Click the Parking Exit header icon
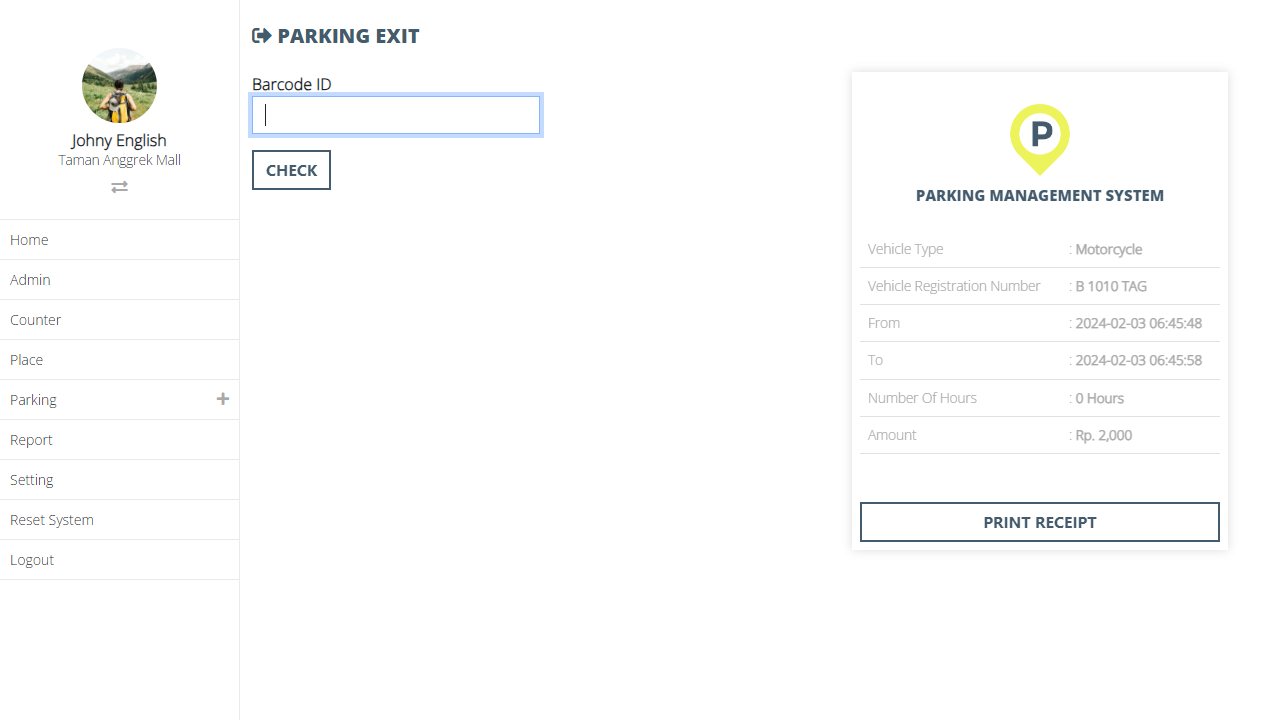The height and width of the screenshot is (720, 1280). tap(262, 36)
